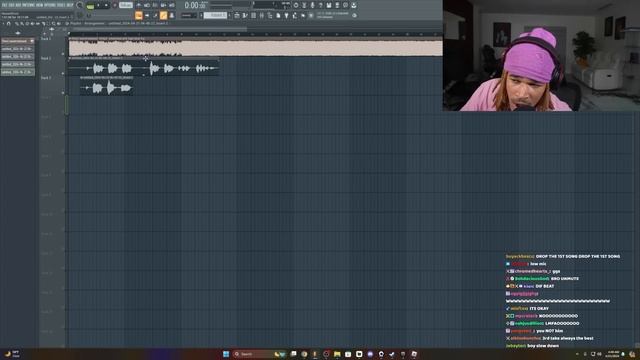This screenshot has width=640, height=360.
Task: Open the ADD menu
Action: pyautogui.click(x=18, y=5)
